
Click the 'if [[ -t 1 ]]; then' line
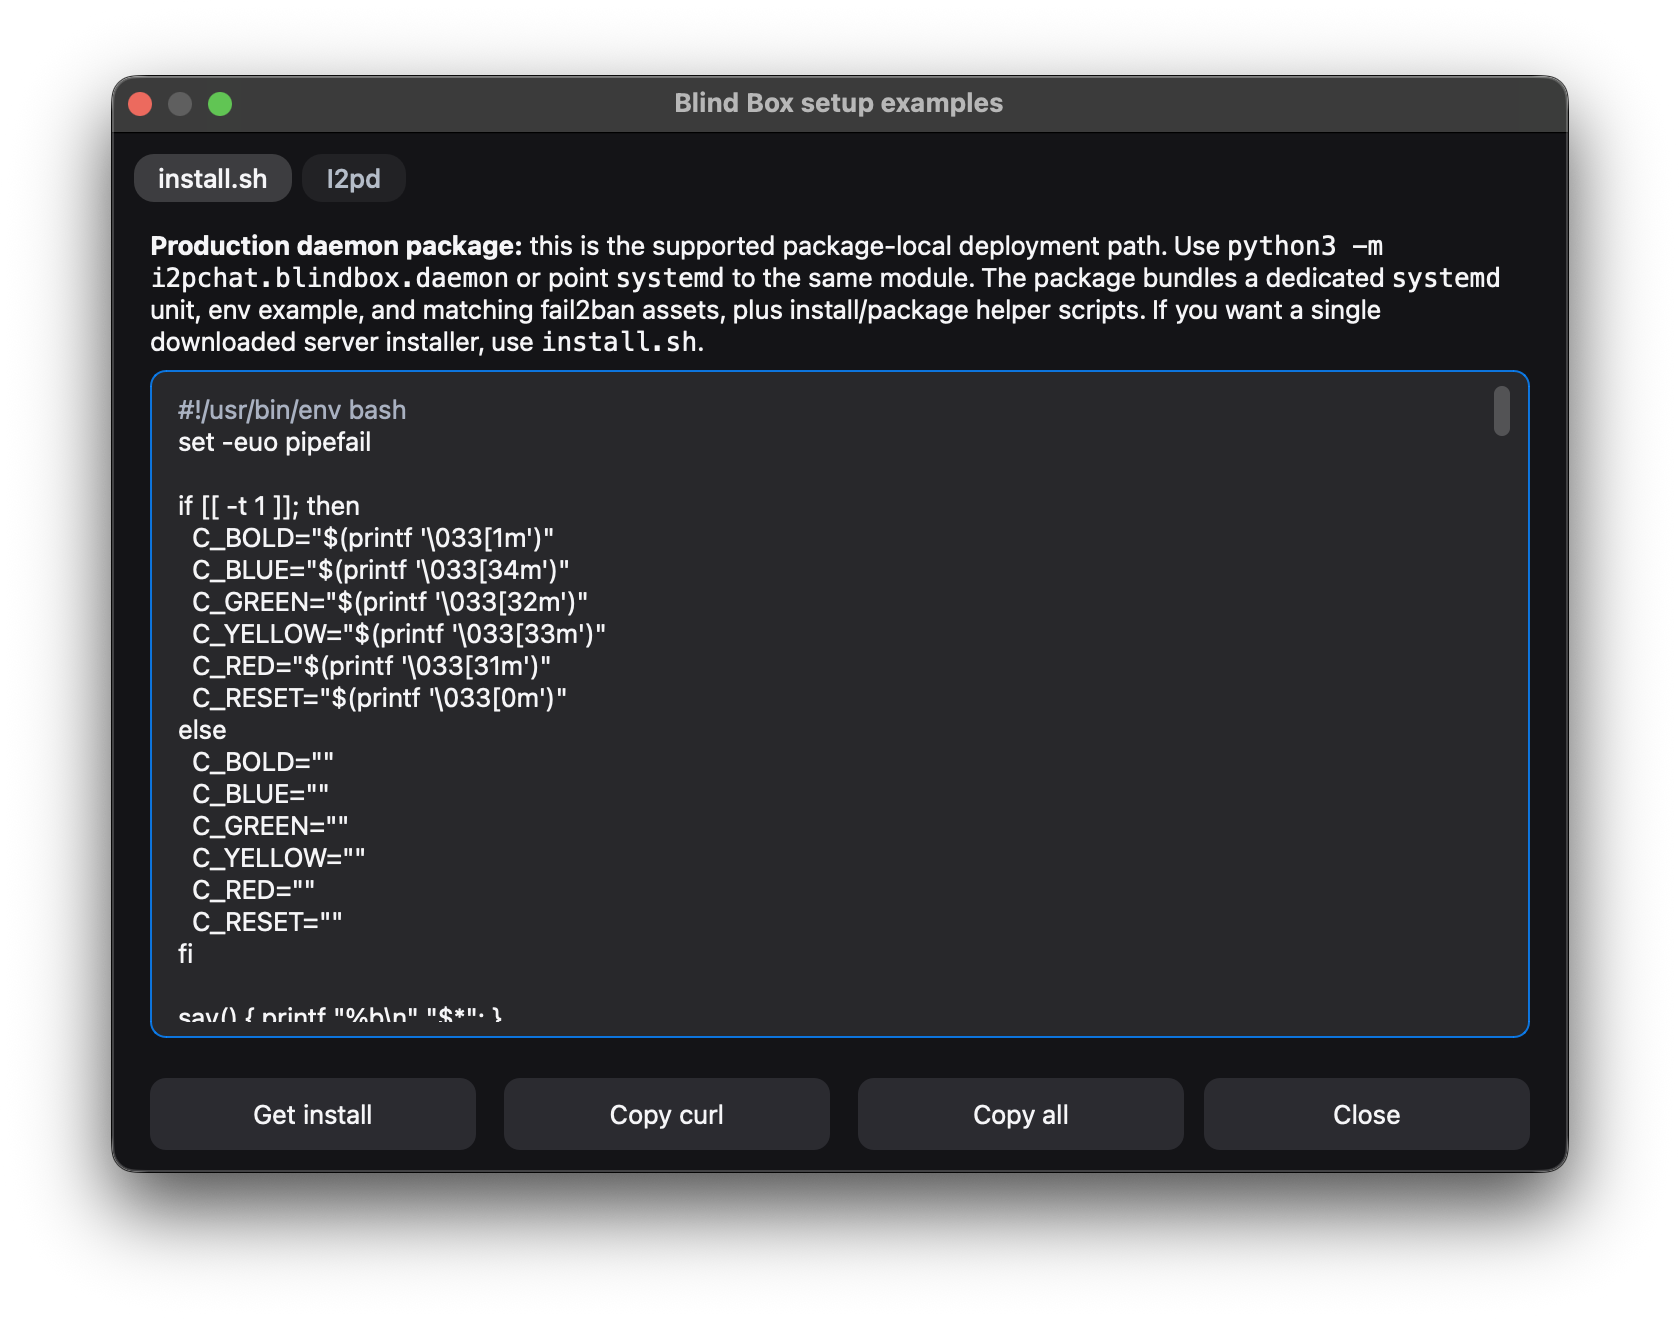coord(269,506)
